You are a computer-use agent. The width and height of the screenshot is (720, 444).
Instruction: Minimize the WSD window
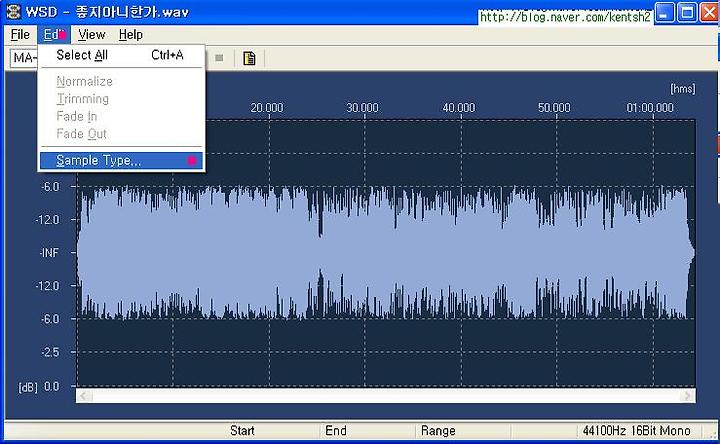tap(664, 12)
